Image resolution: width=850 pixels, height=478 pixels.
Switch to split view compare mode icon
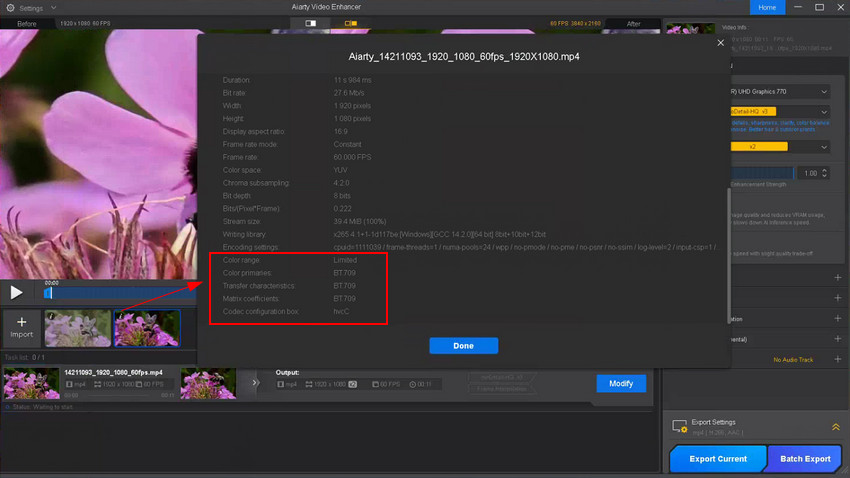click(x=351, y=23)
